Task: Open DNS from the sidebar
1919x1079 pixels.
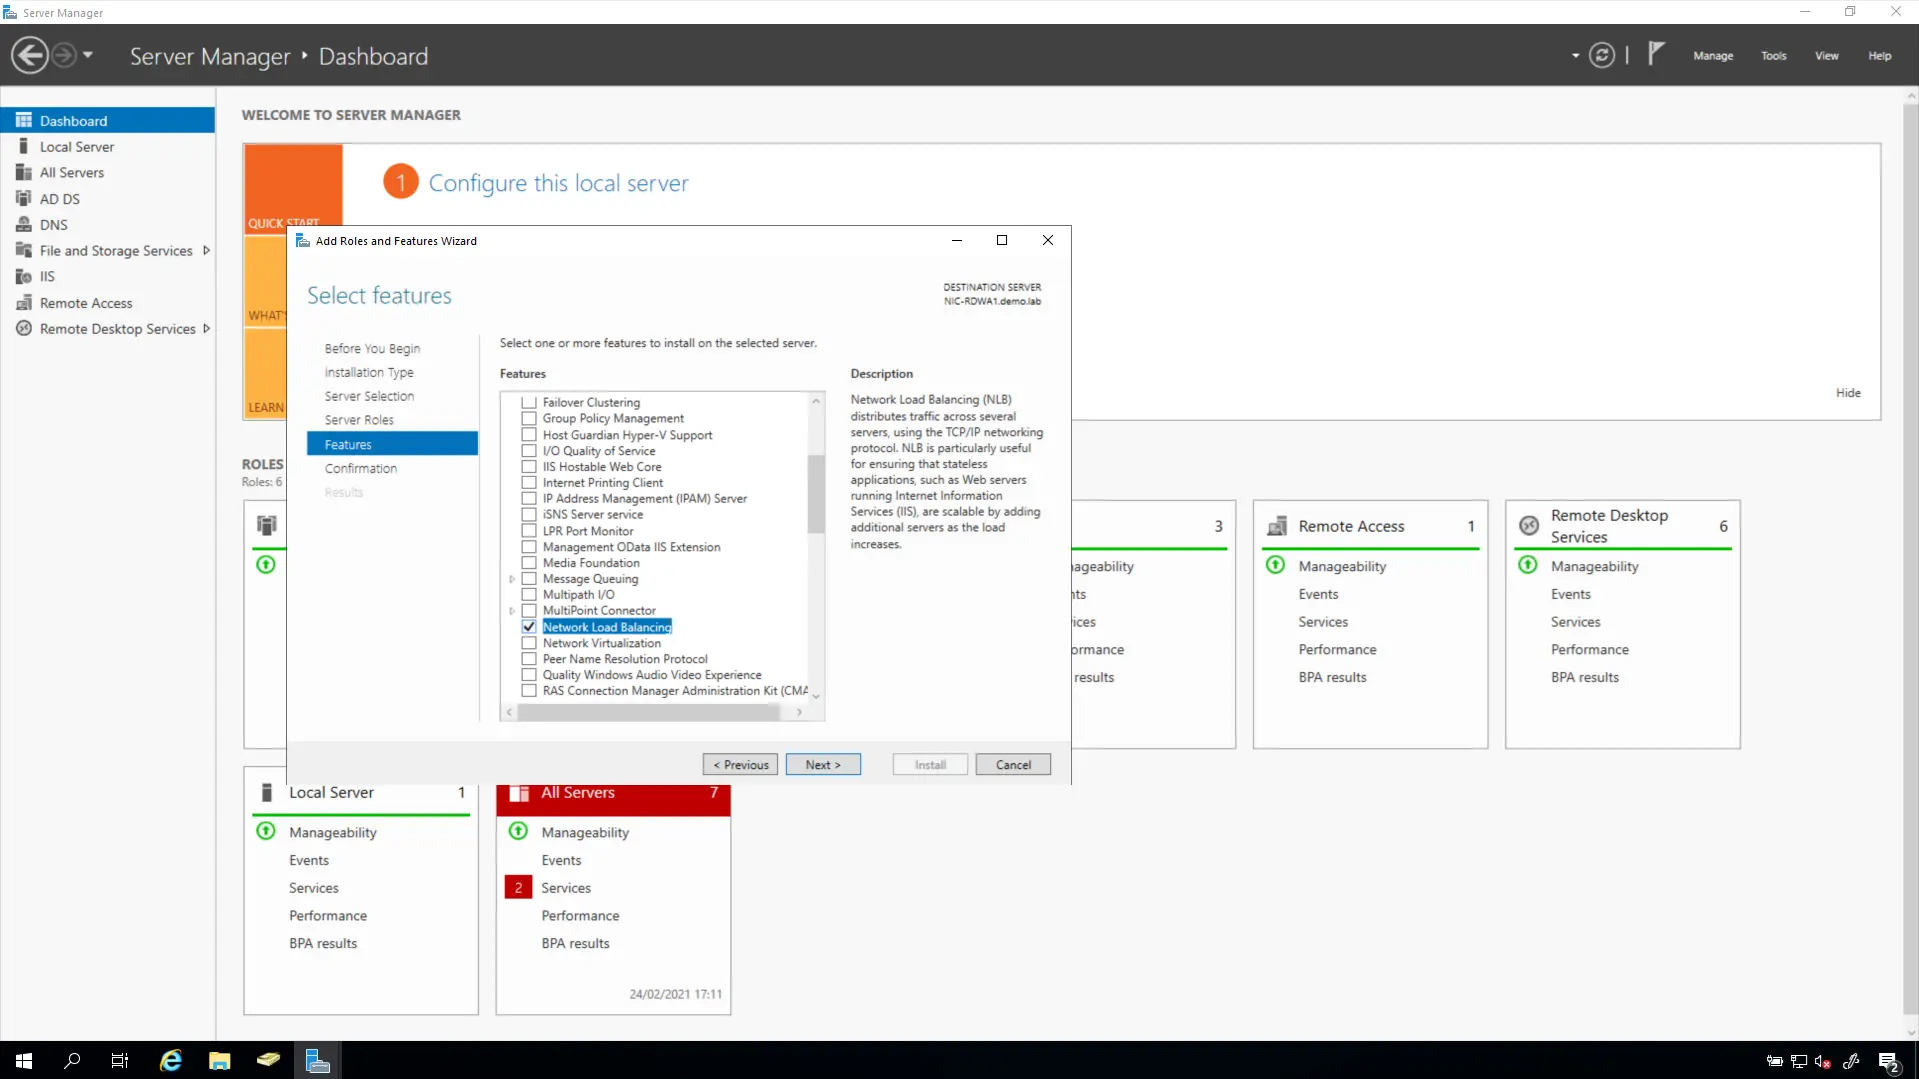Action: (x=108, y=224)
